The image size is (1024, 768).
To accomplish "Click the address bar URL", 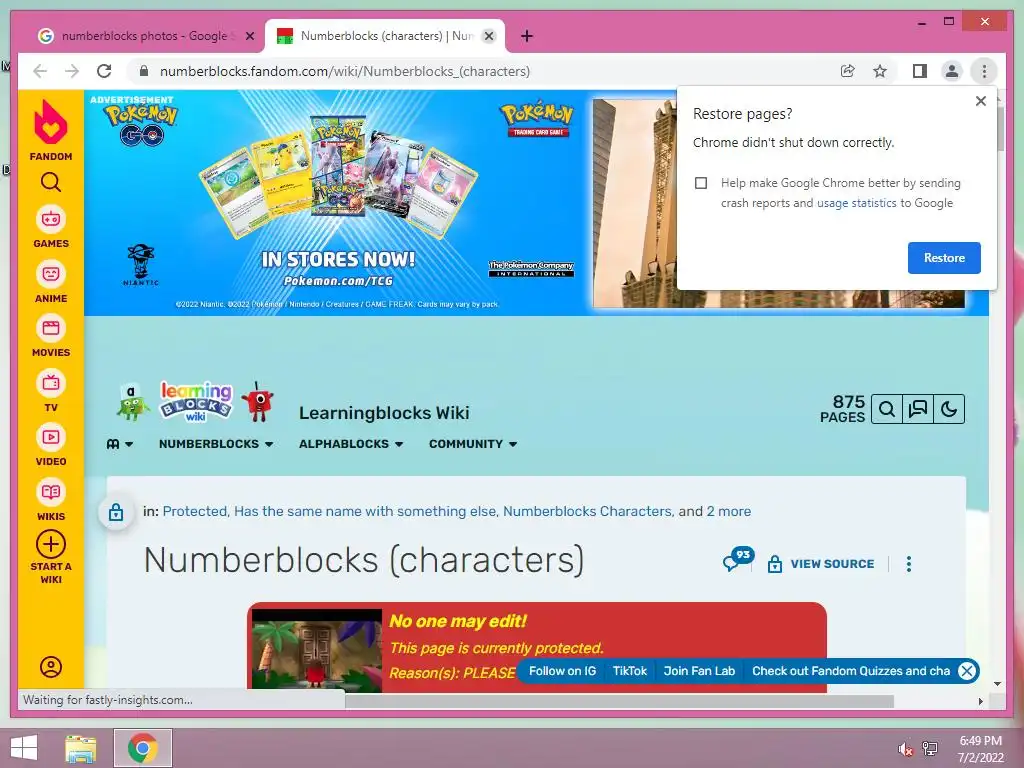I will [345, 71].
